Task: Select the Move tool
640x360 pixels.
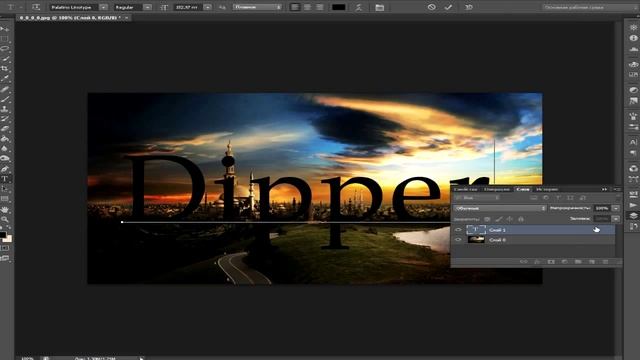Action: [5, 29]
